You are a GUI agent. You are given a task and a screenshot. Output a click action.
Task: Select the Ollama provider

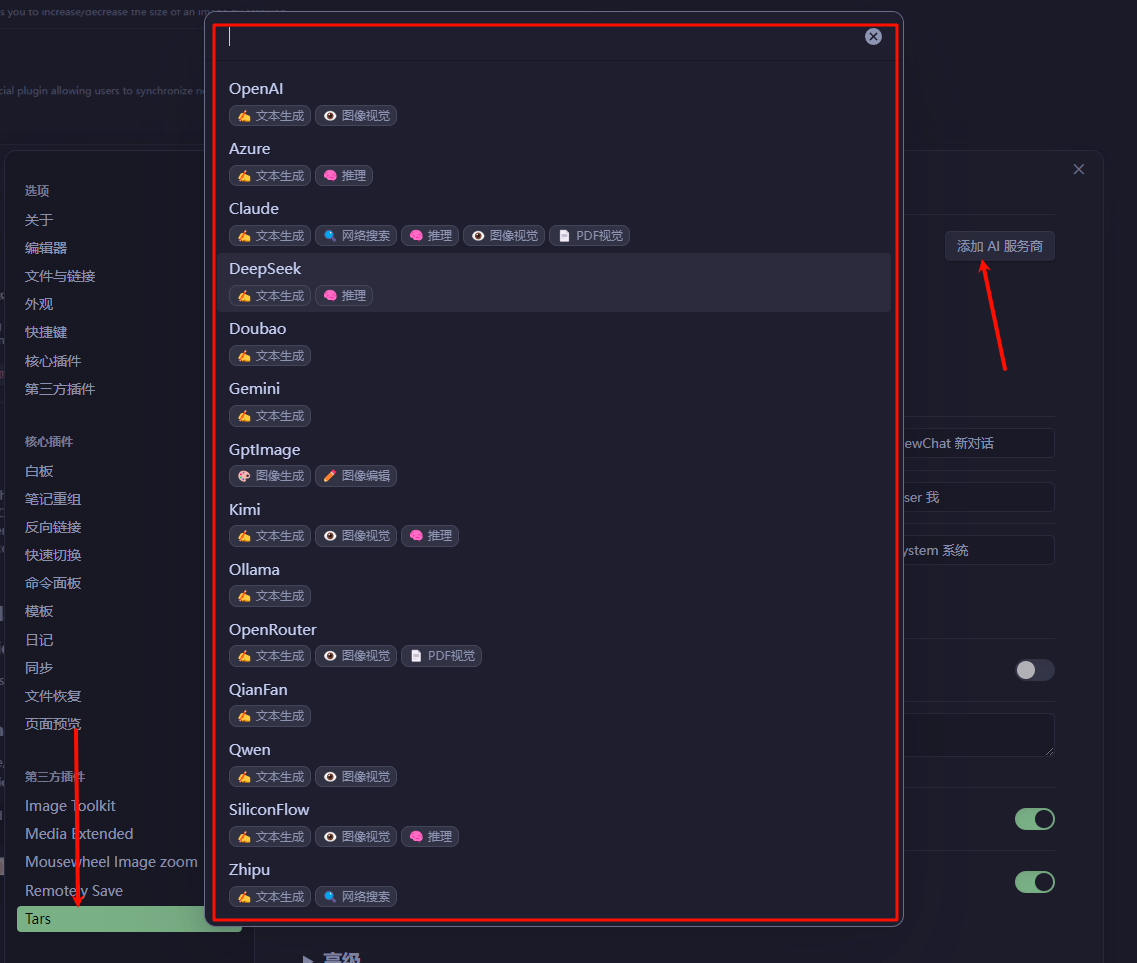tap(554, 583)
